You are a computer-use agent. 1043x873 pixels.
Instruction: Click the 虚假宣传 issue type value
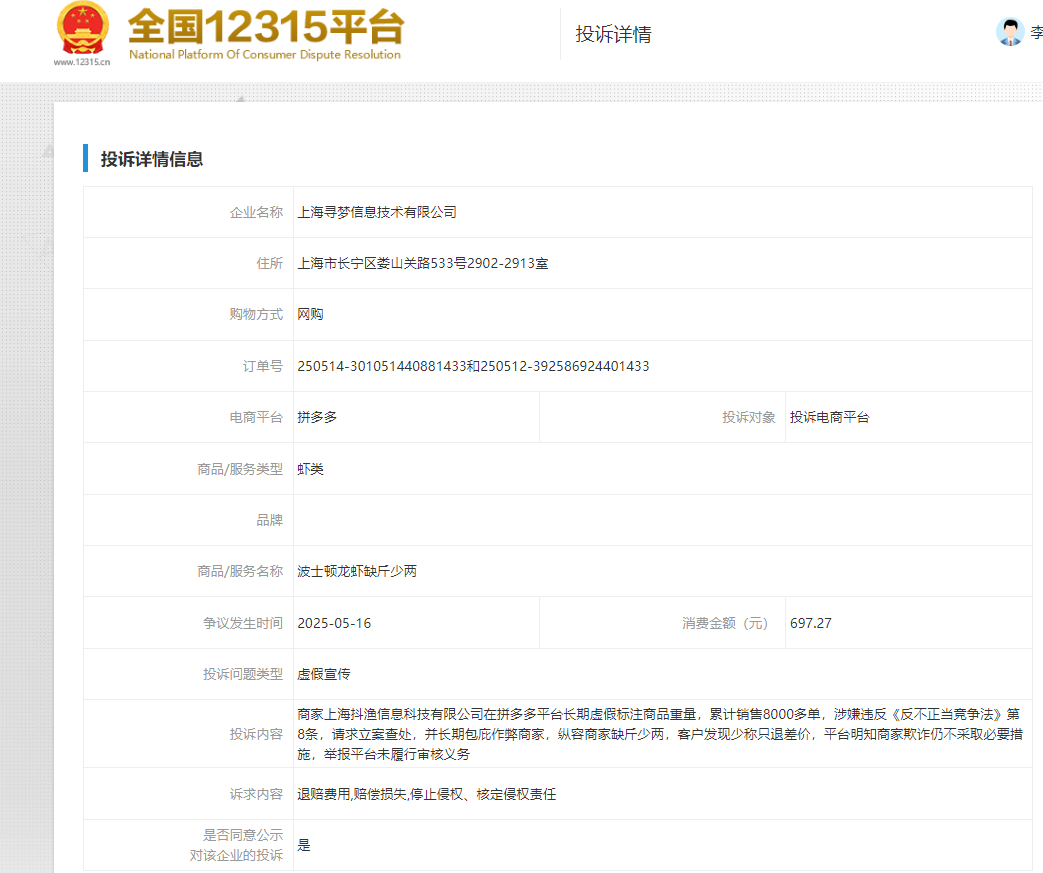(323, 675)
